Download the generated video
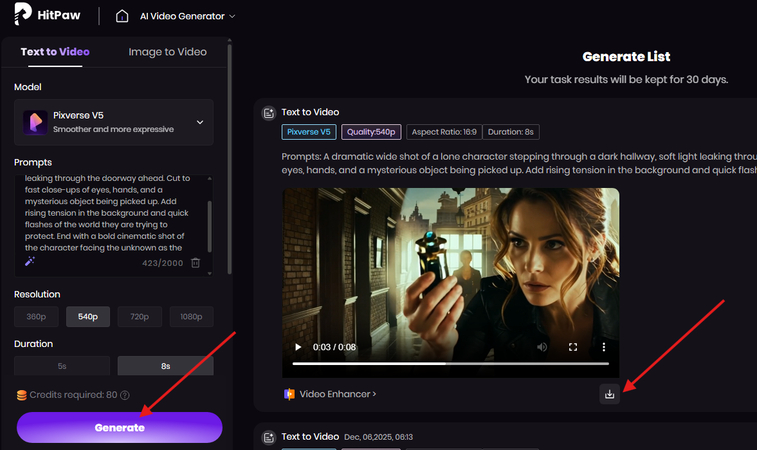757x450 pixels. 610,394
